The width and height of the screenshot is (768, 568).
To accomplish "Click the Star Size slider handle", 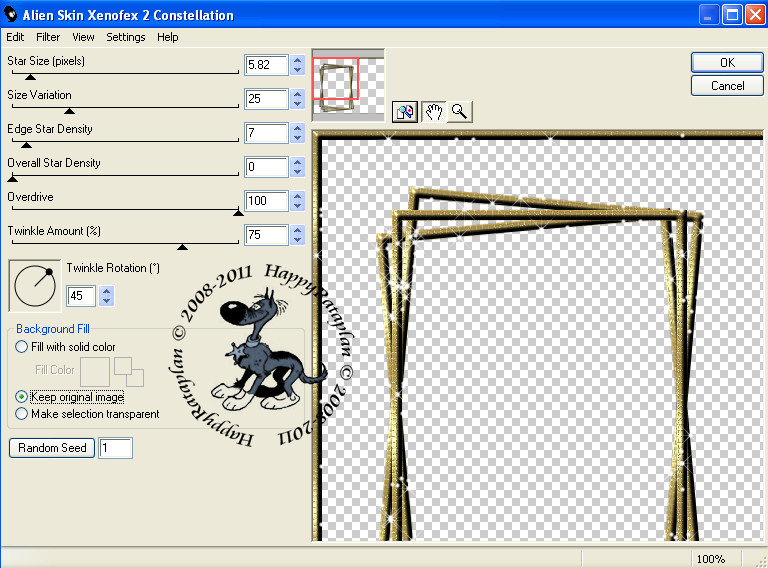I will 30,77.
